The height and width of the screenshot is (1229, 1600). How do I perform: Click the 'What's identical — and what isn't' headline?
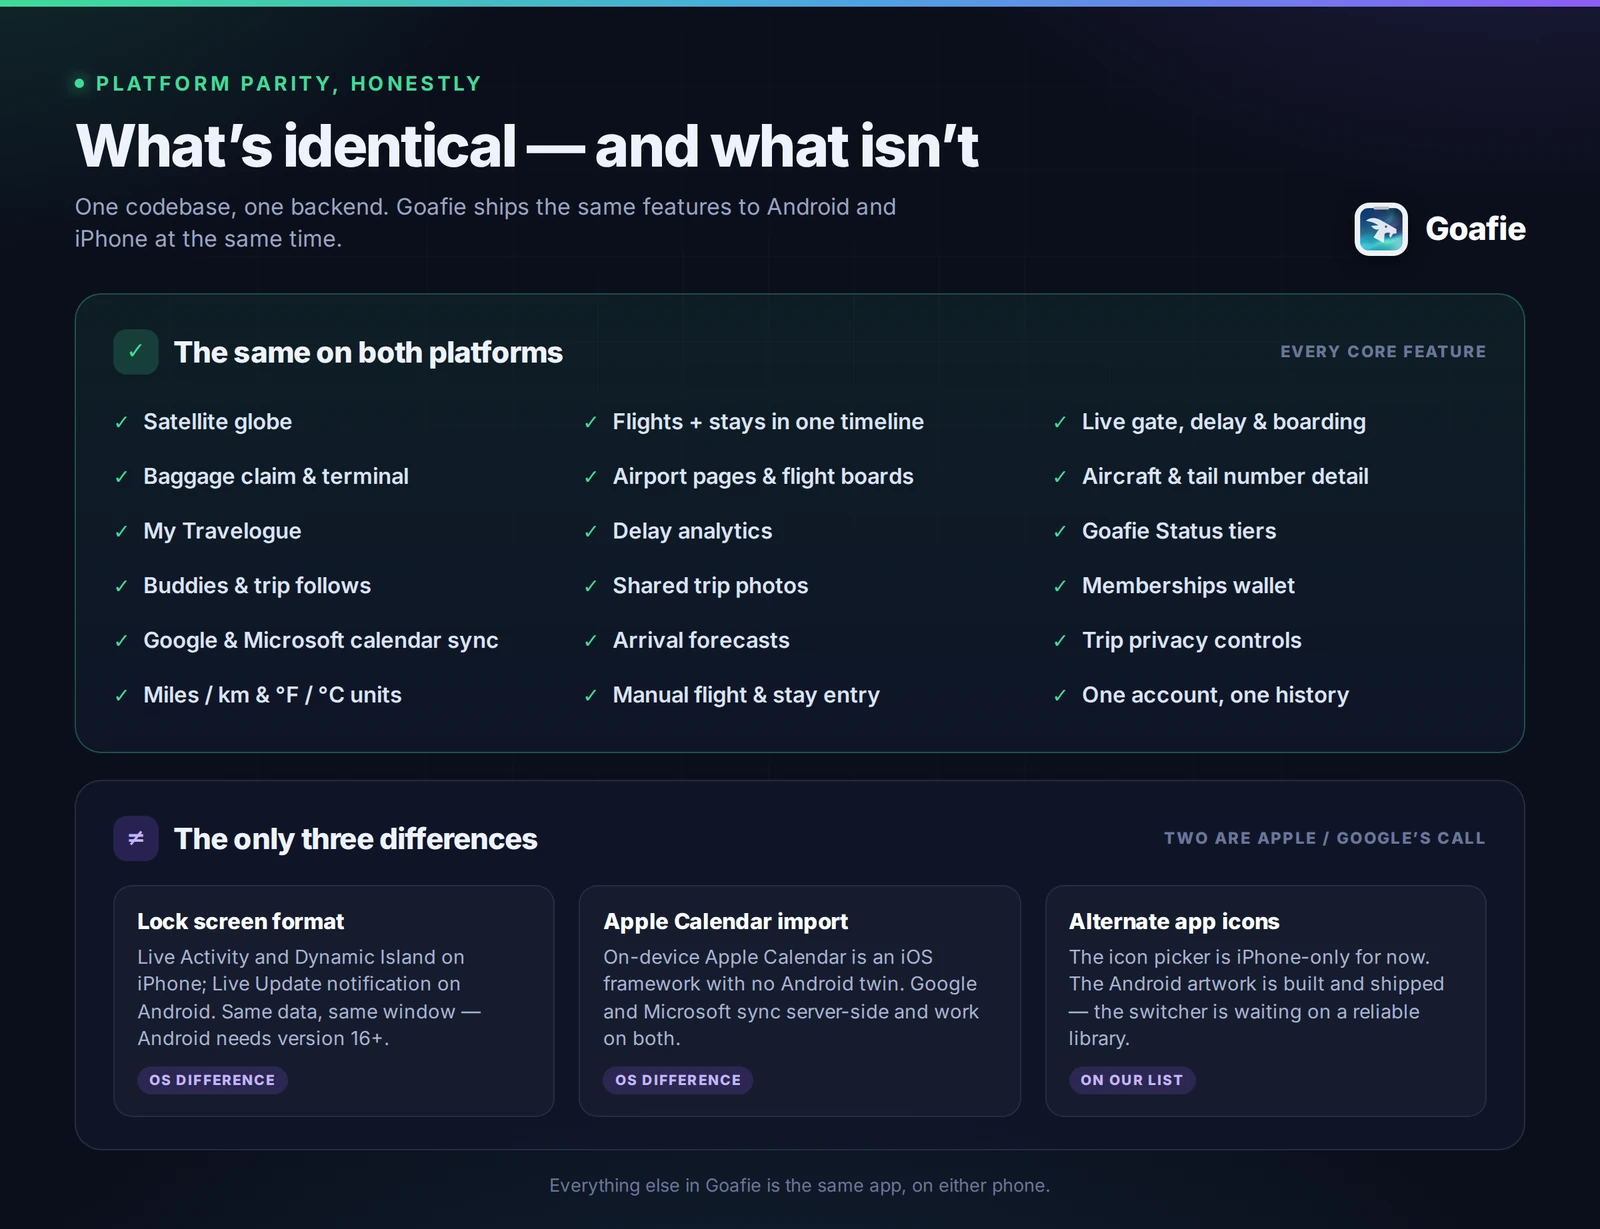click(x=527, y=146)
